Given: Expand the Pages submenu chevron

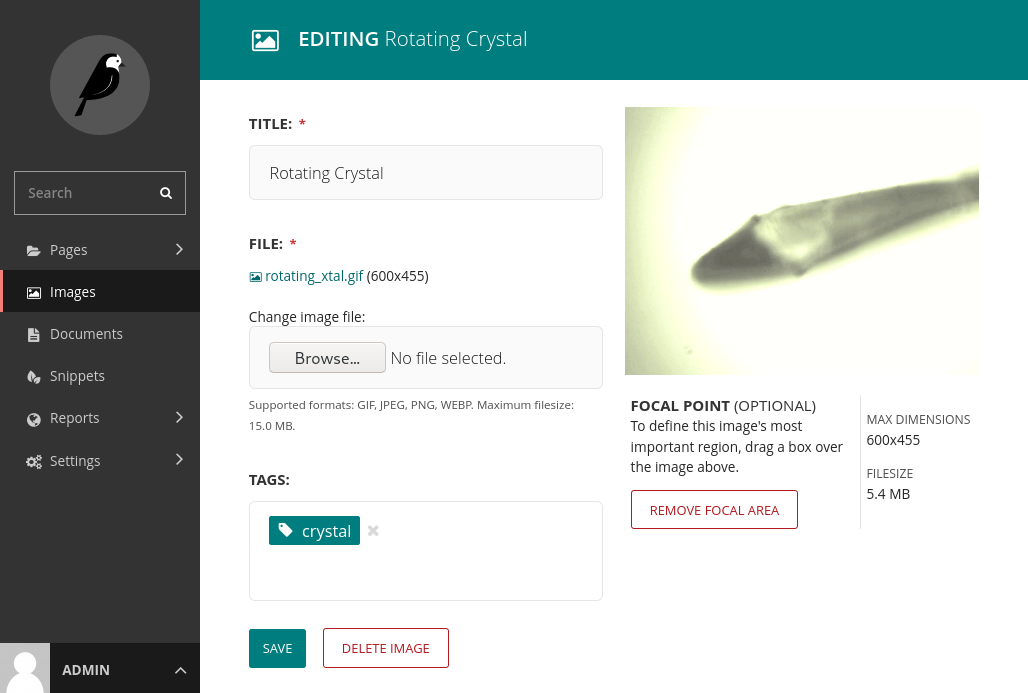Looking at the screenshot, I should [179, 249].
